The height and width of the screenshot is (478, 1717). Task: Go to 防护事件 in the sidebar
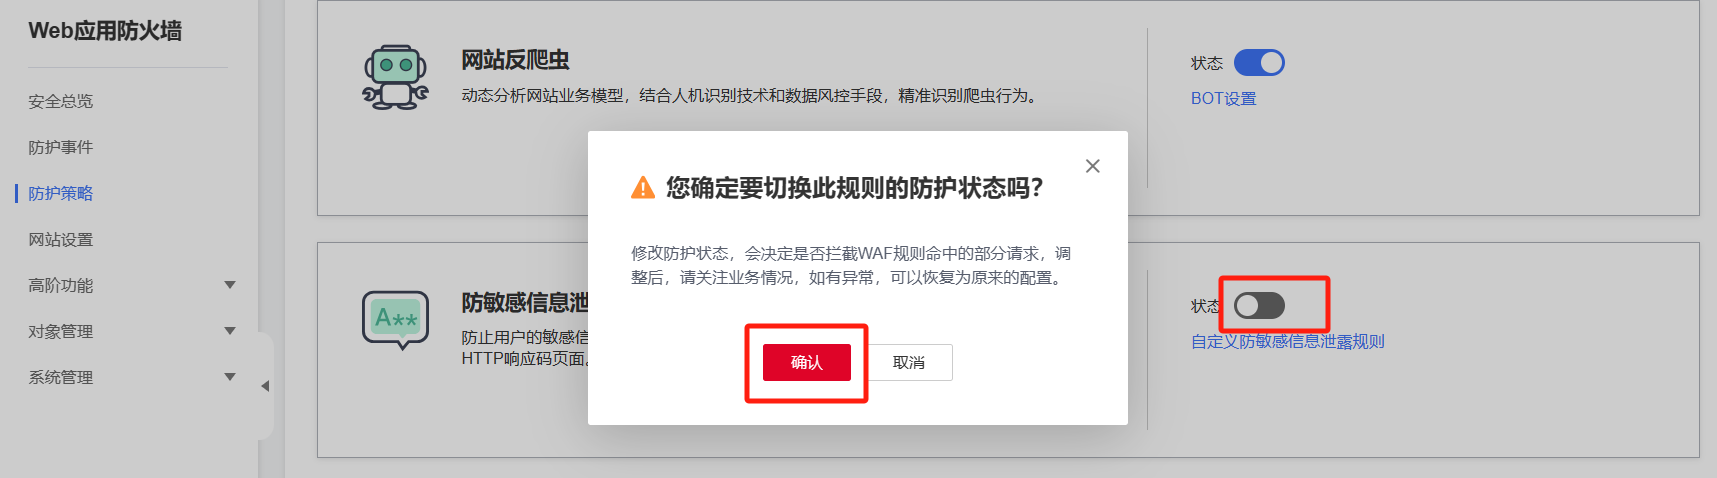coord(60,147)
